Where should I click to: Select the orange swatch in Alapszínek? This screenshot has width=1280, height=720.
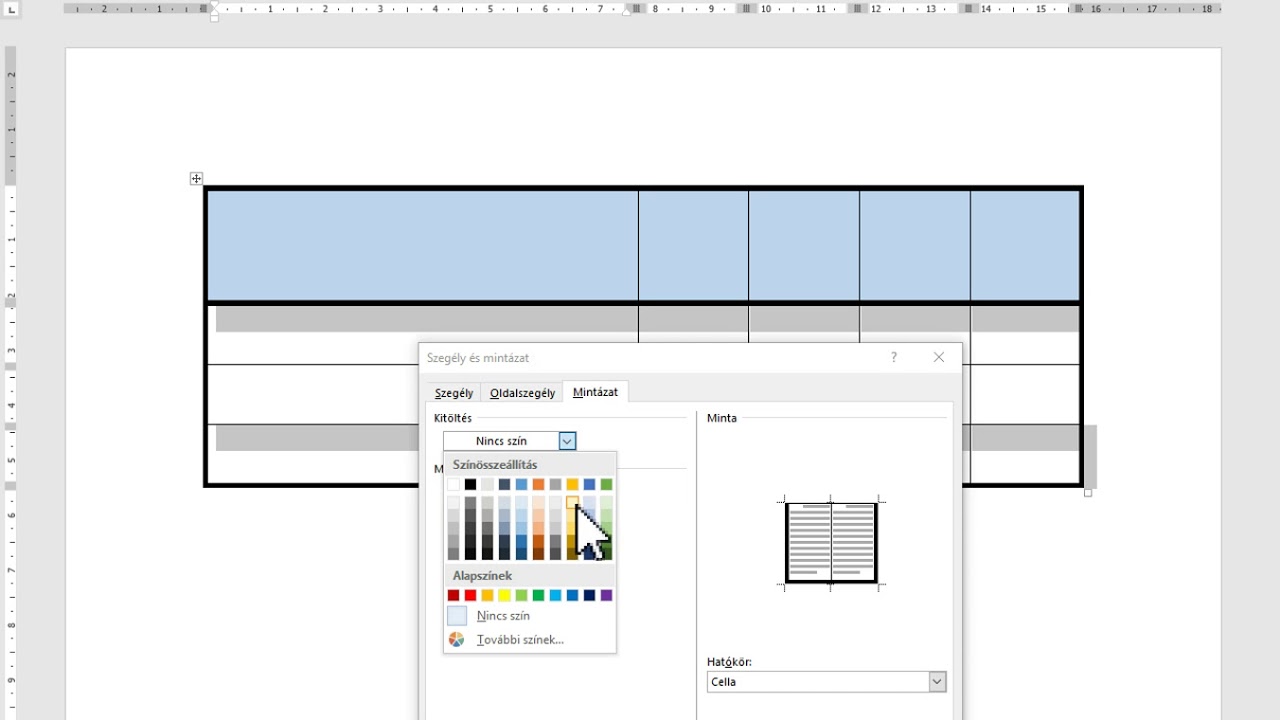point(488,595)
